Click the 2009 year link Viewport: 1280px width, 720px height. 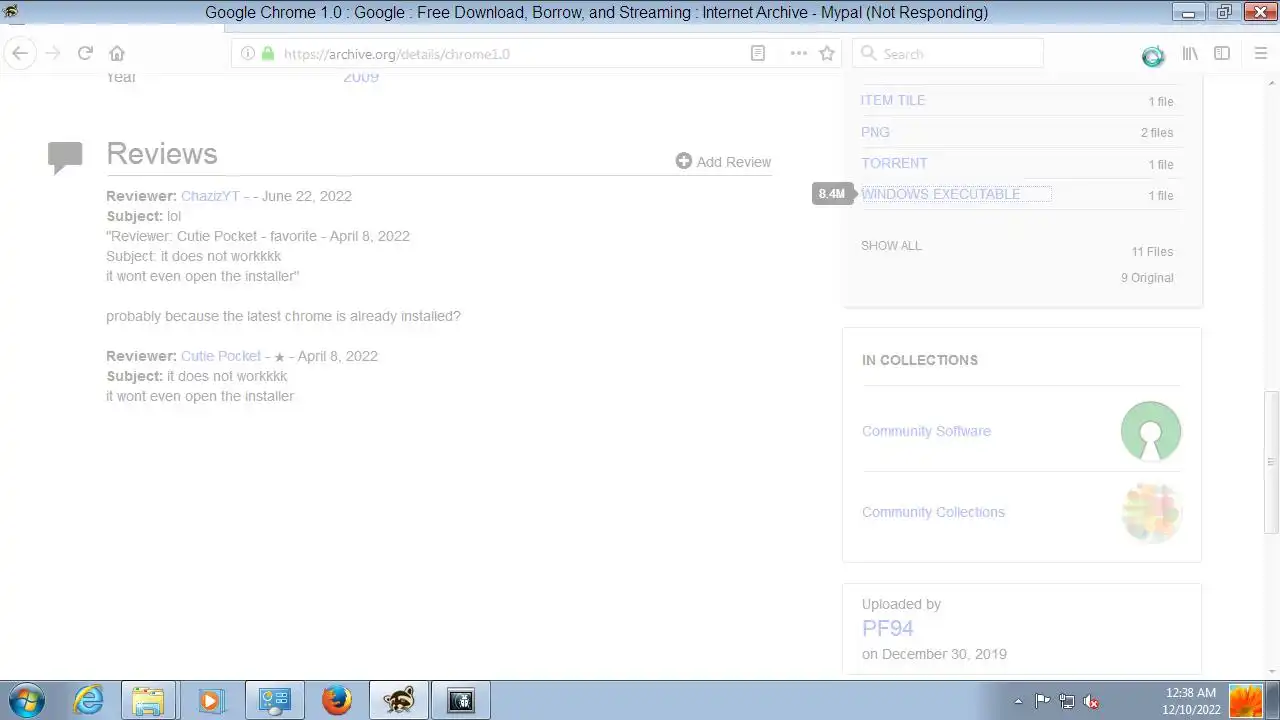point(361,76)
